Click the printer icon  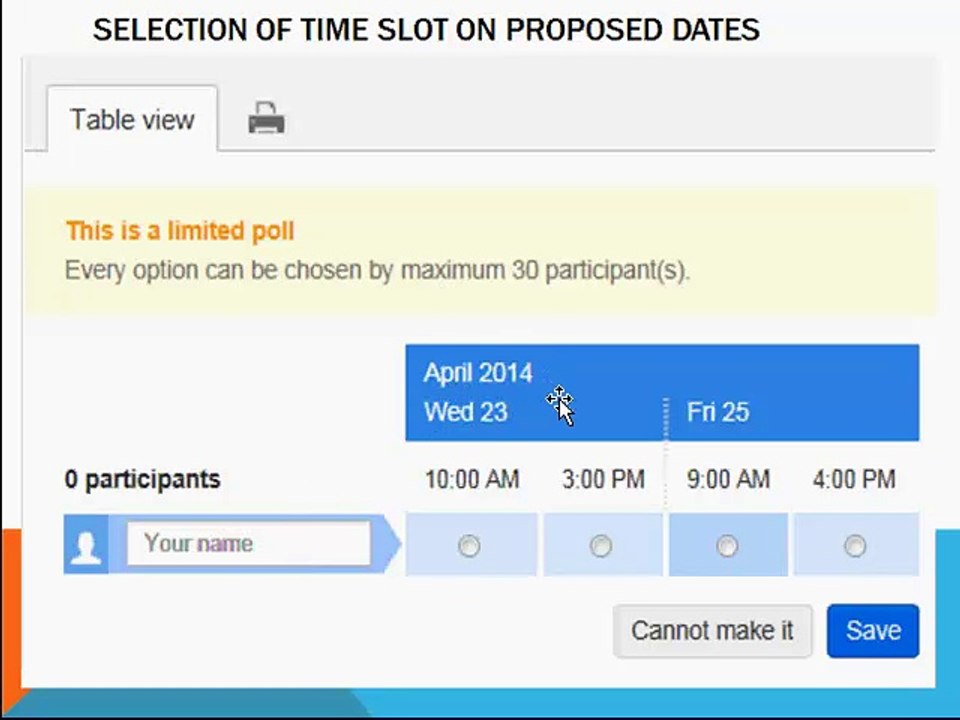point(266,118)
